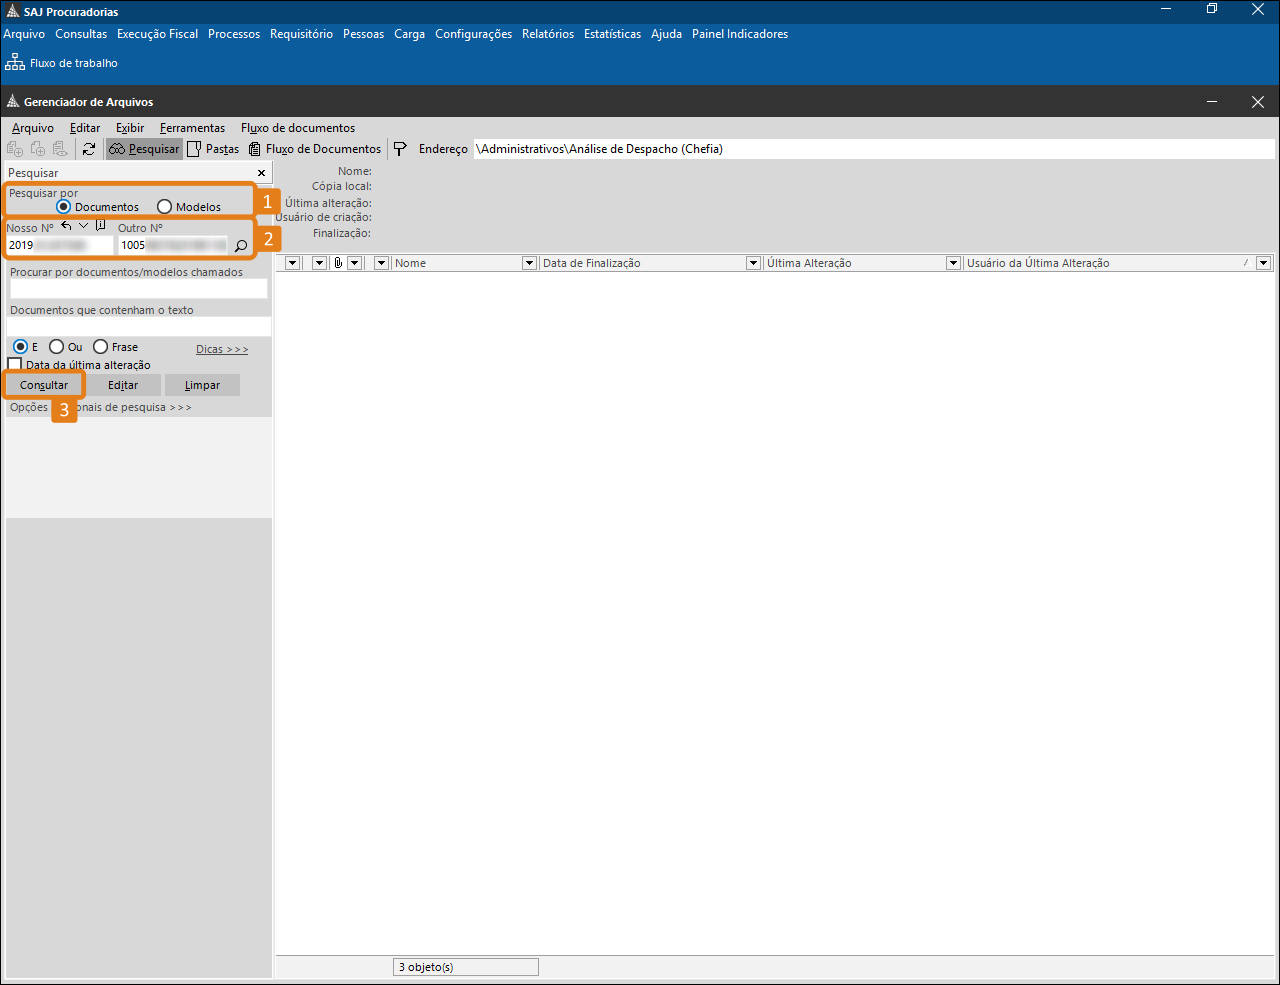The width and height of the screenshot is (1280, 985).
Task: Select the Frase radio option
Action: coord(101,347)
